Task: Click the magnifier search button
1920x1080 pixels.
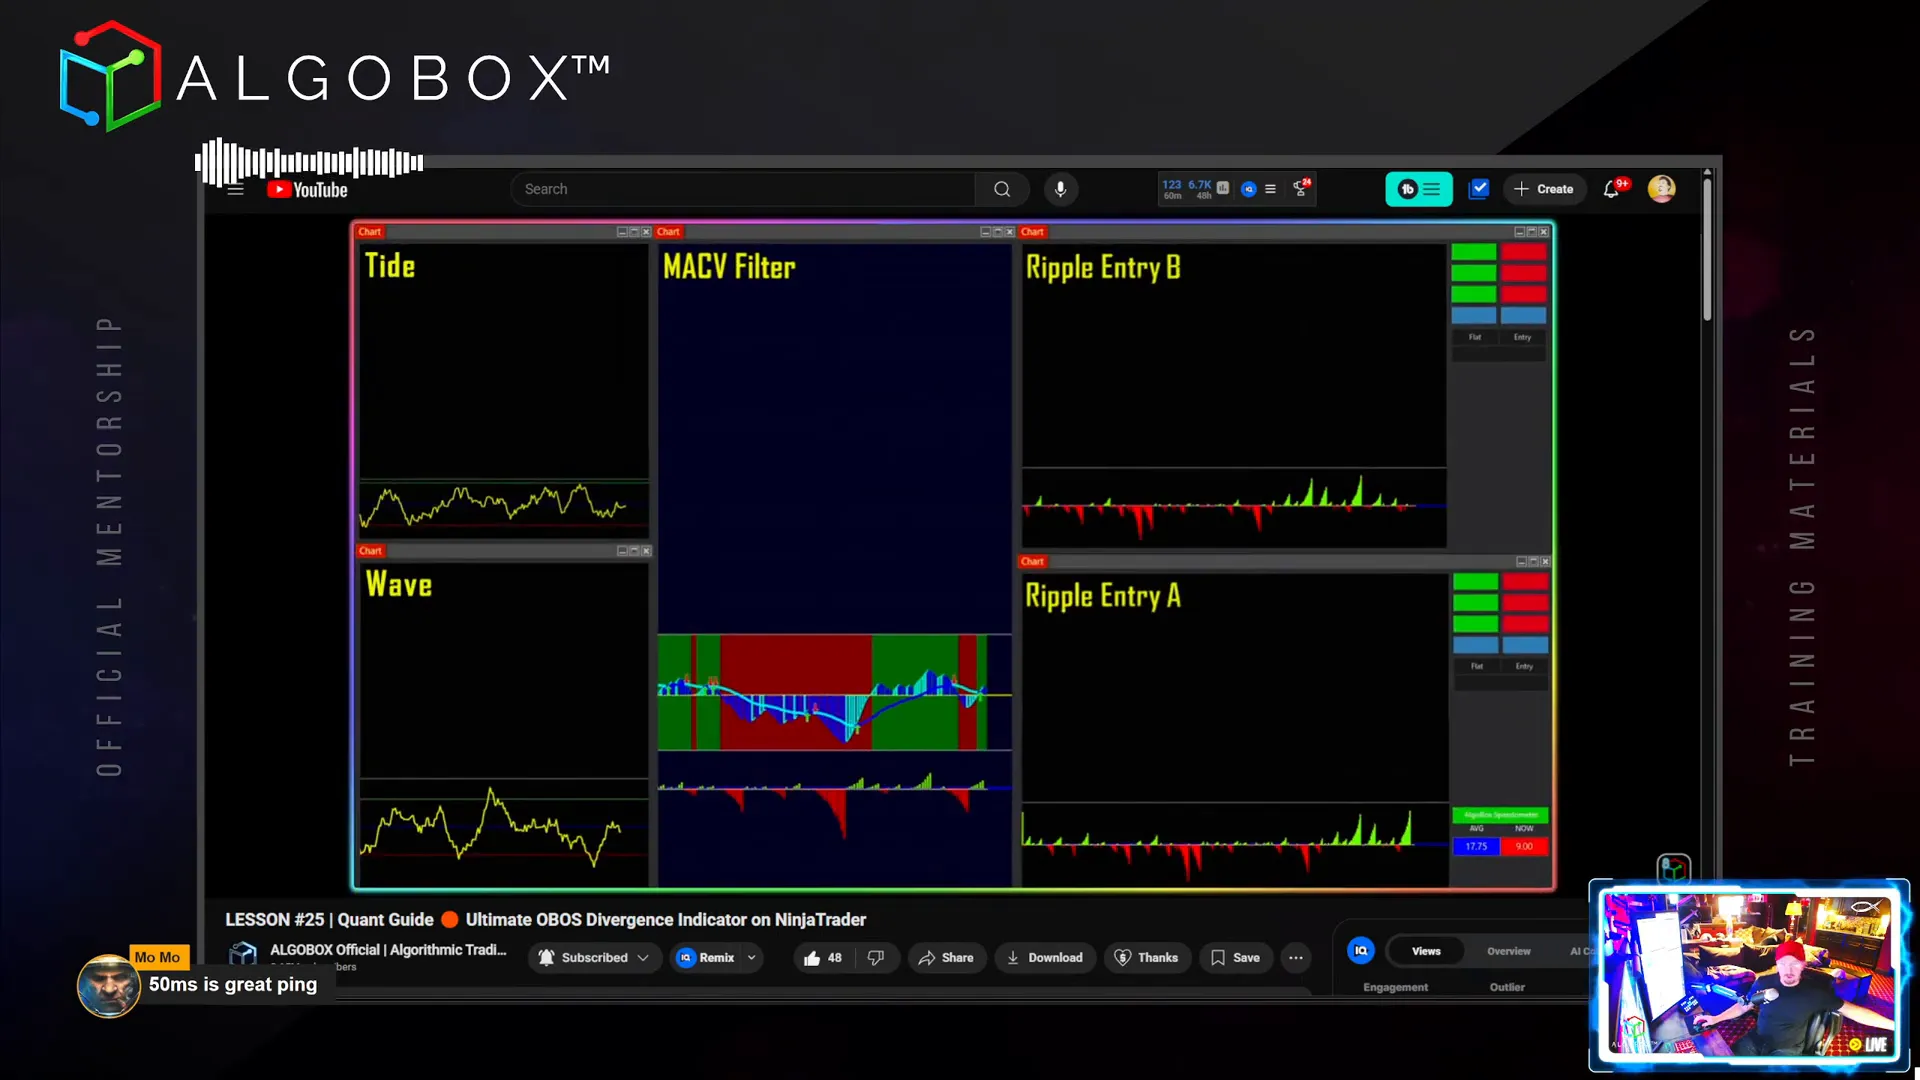Action: click(x=1001, y=189)
